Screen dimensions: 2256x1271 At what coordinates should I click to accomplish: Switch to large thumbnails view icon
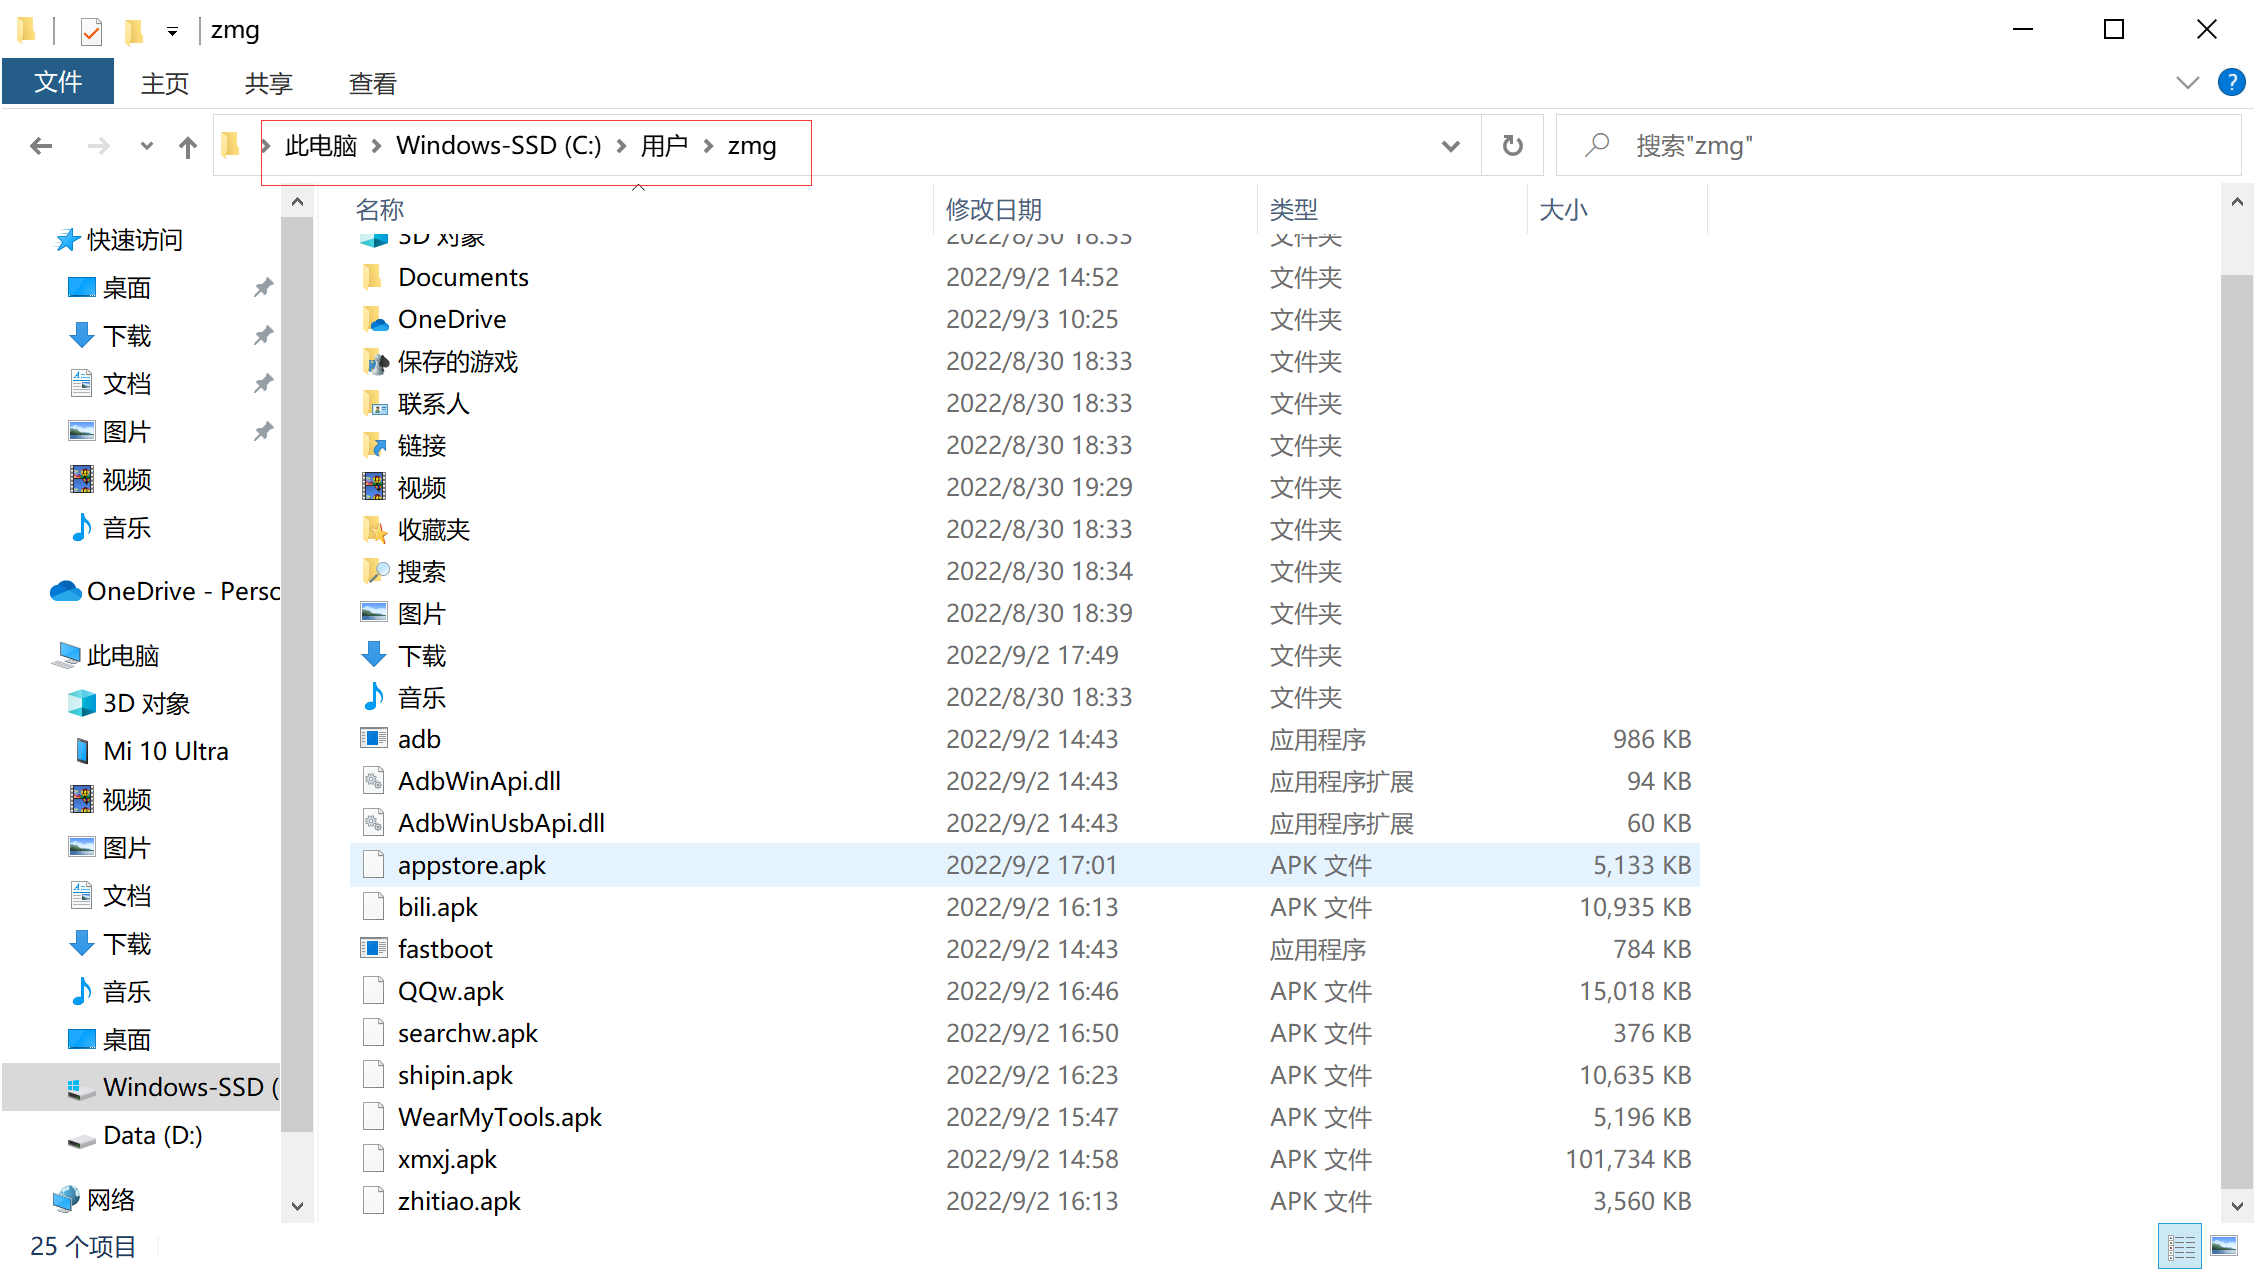pyautogui.click(x=2224, y=1246)
